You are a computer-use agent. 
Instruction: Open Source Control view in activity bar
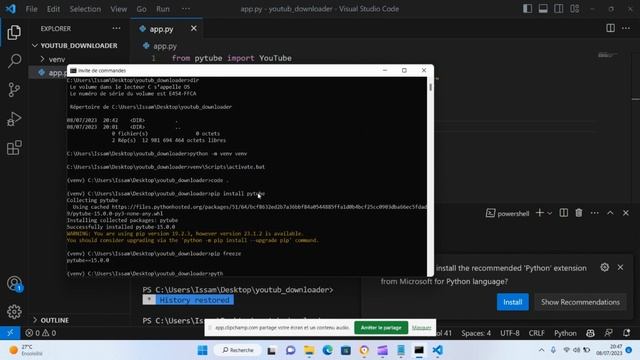pyautogui.click(x=14, y=90)
